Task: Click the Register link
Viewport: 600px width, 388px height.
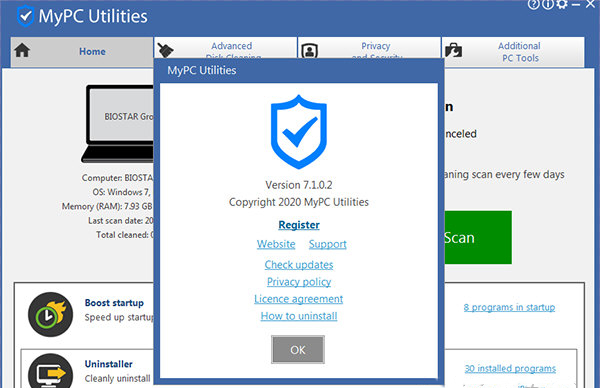Action: point(299,225)
